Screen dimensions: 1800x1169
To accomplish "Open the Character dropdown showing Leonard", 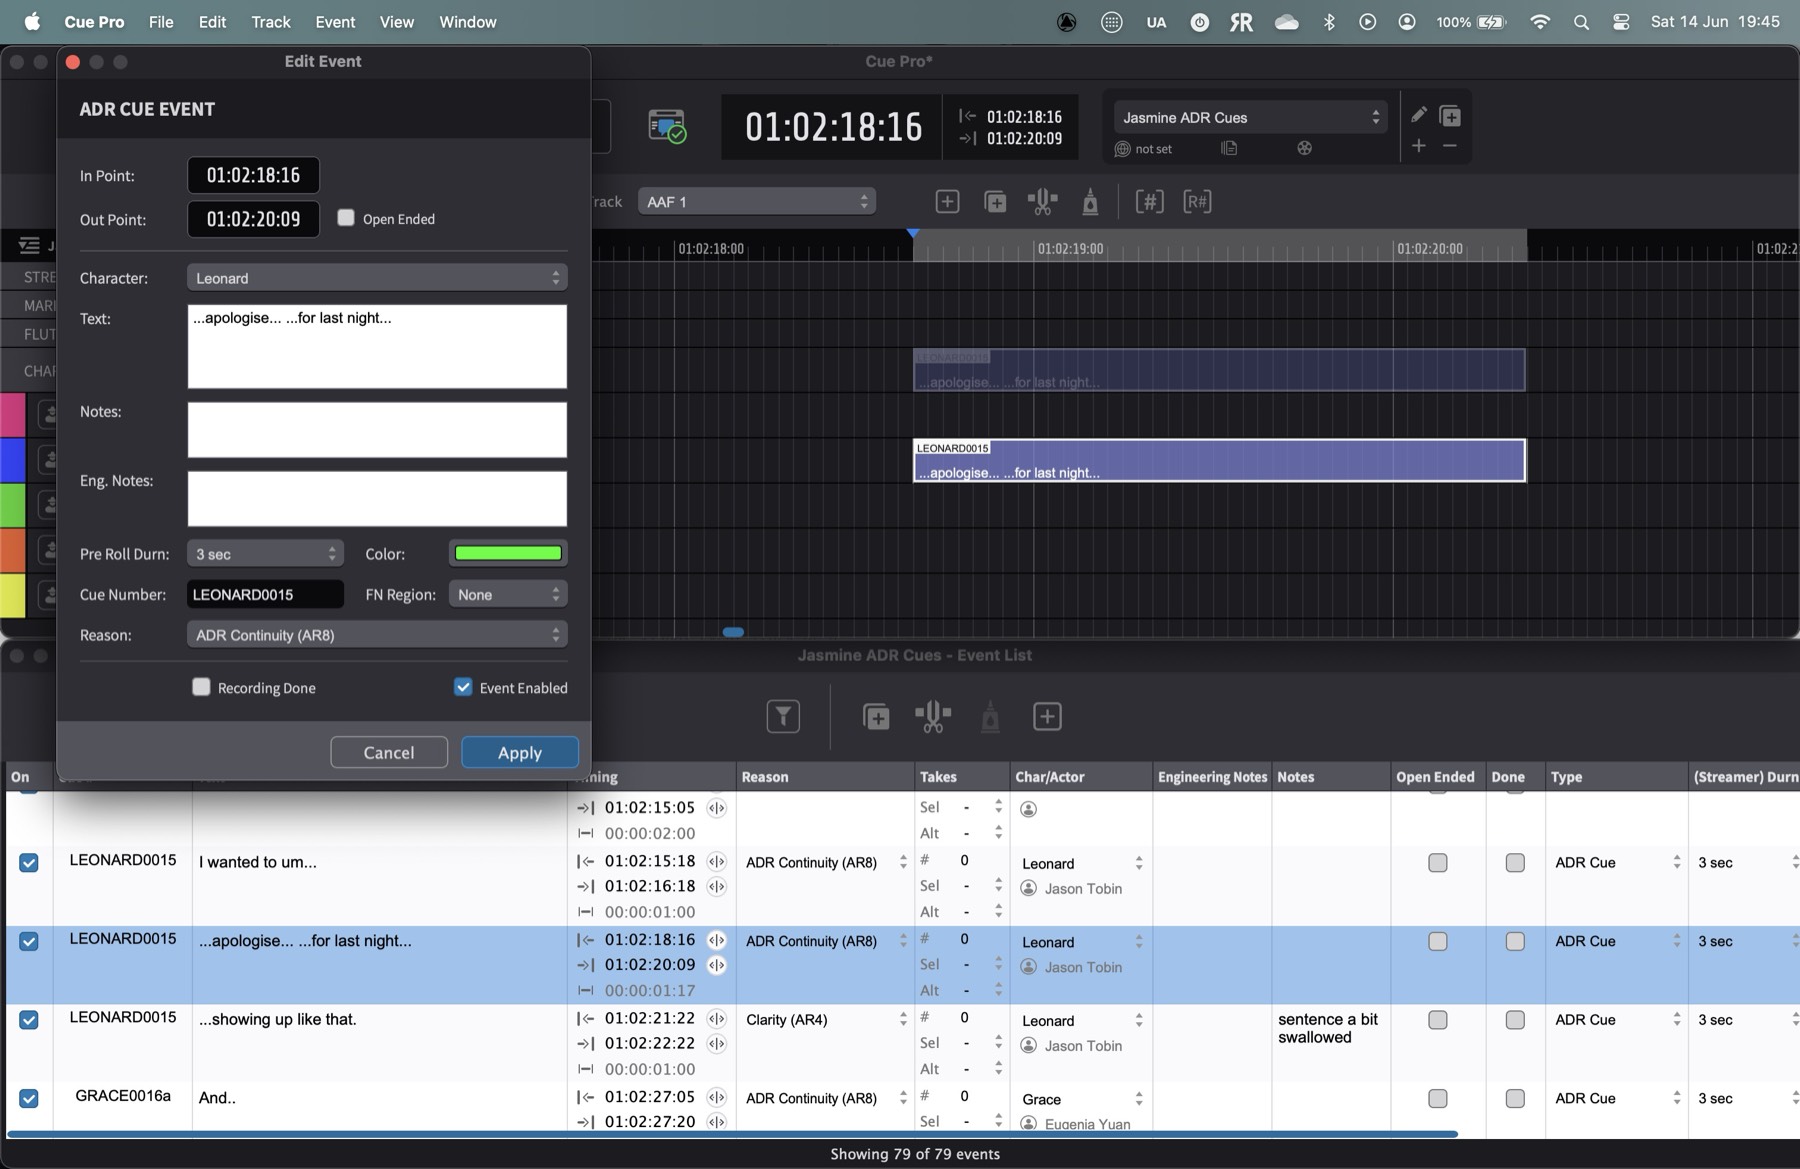I will pyautogui.click(x=377, y=277).
